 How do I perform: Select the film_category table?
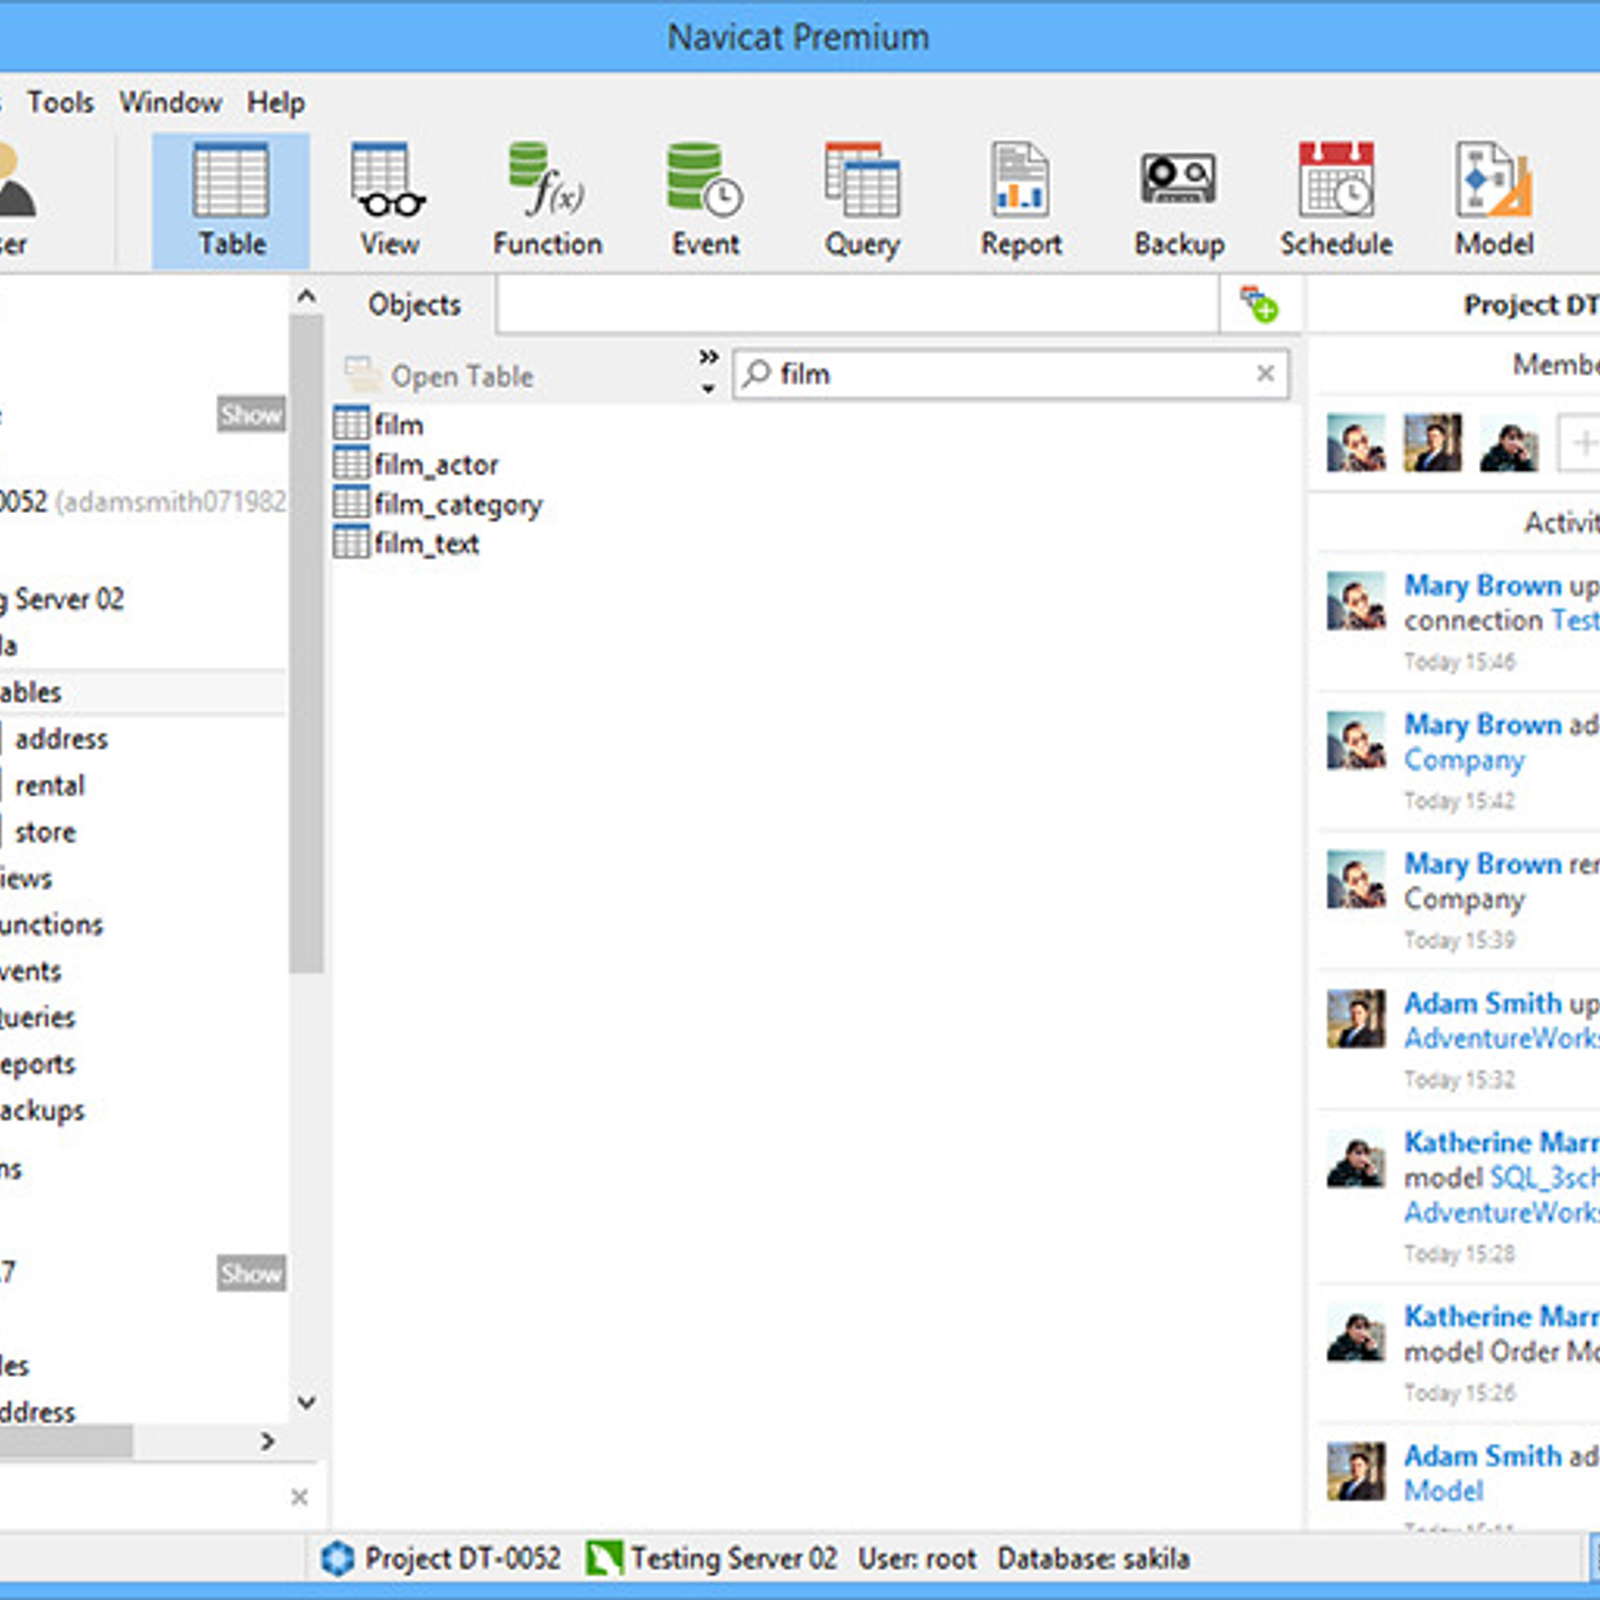438,504
